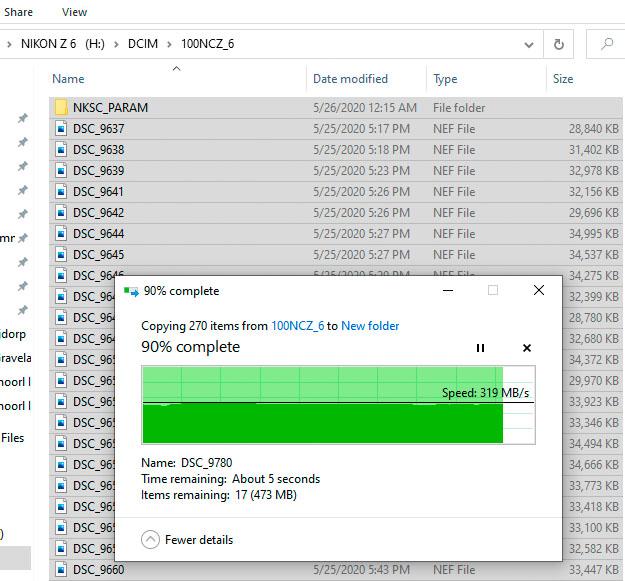Pause the copy operation

coord(480,348)
